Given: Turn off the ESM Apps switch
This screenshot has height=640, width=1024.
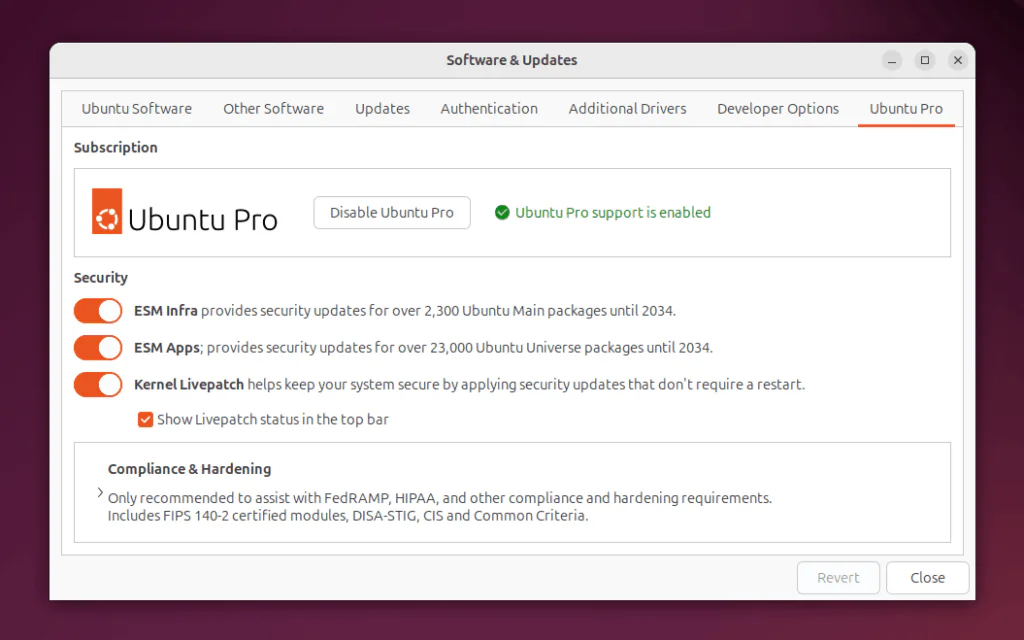Looking at the screenshot, I should pyautogui.click(x=97, y=347).
